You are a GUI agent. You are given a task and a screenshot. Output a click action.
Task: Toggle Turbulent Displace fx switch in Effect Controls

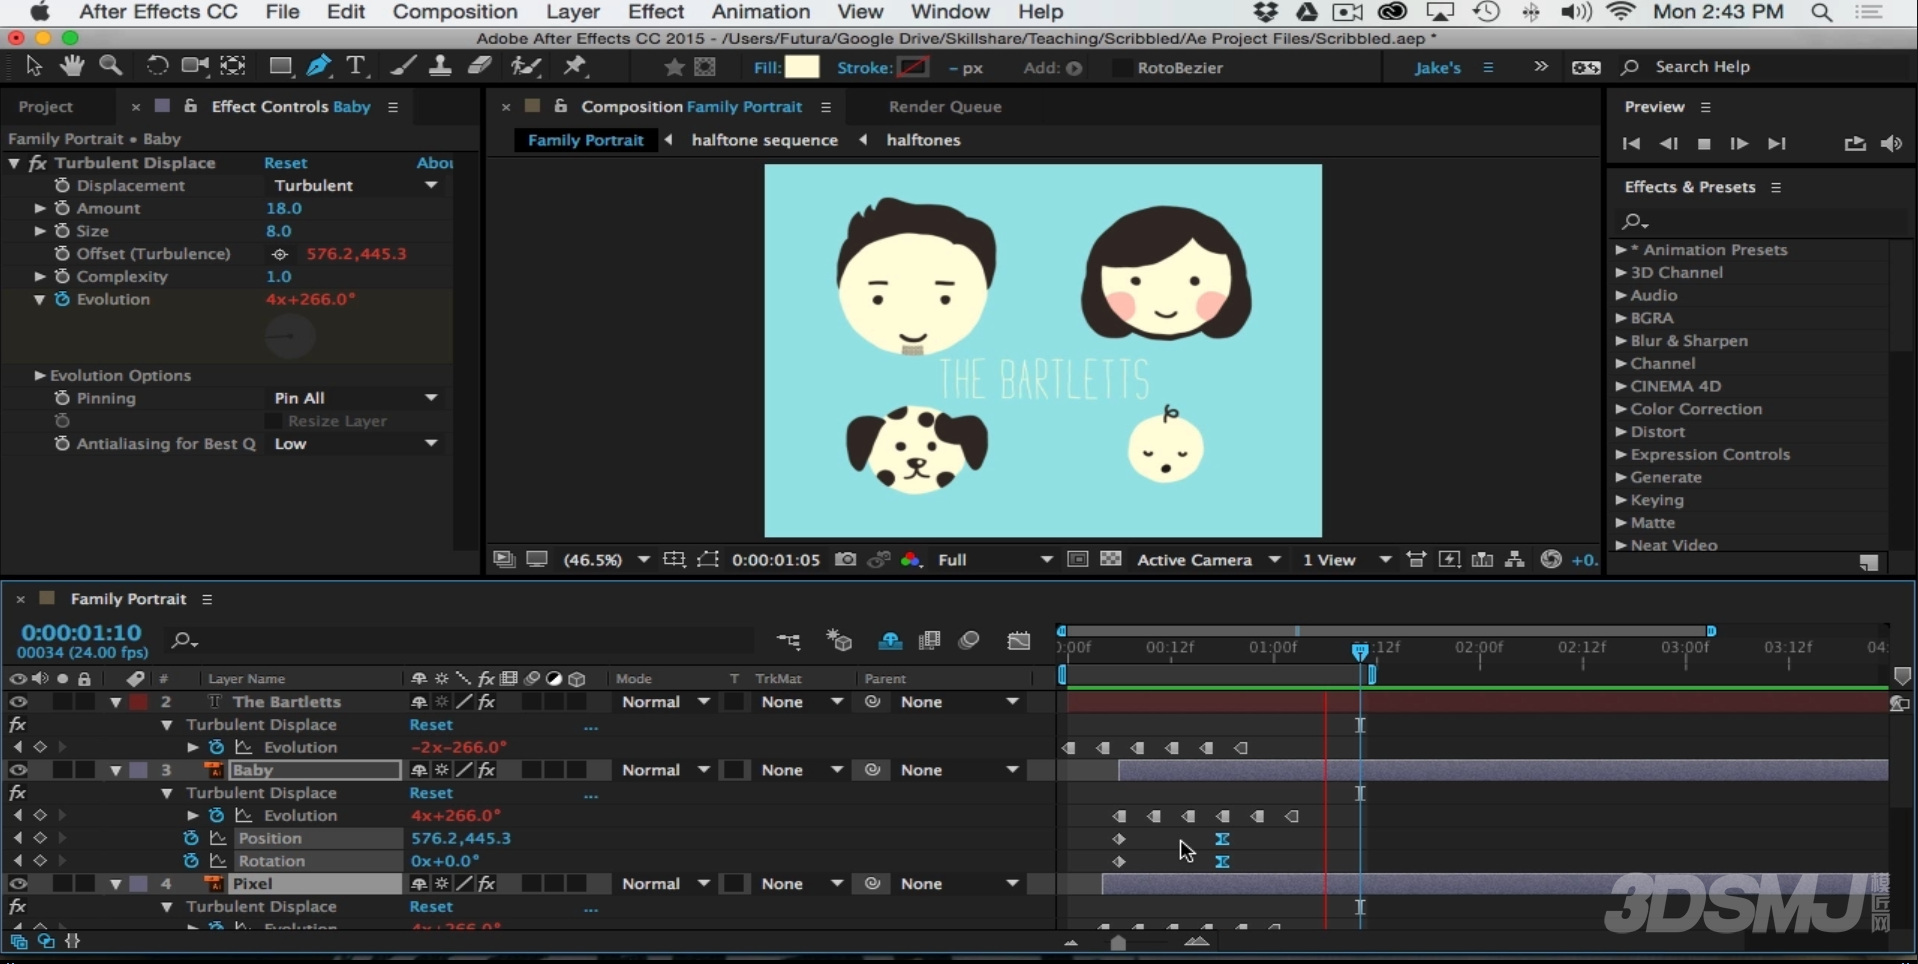[38, 163]
